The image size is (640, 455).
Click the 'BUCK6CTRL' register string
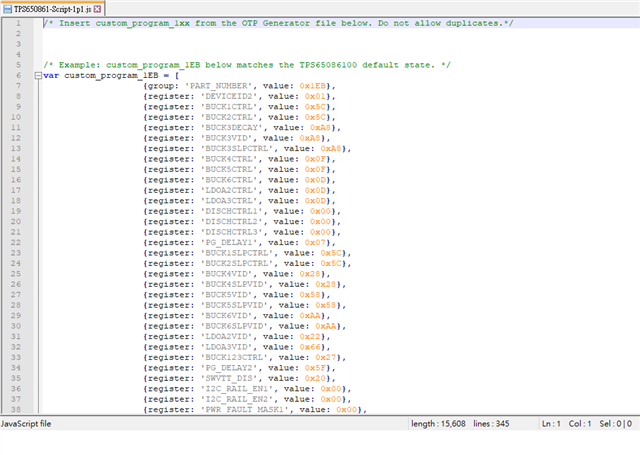229,180
